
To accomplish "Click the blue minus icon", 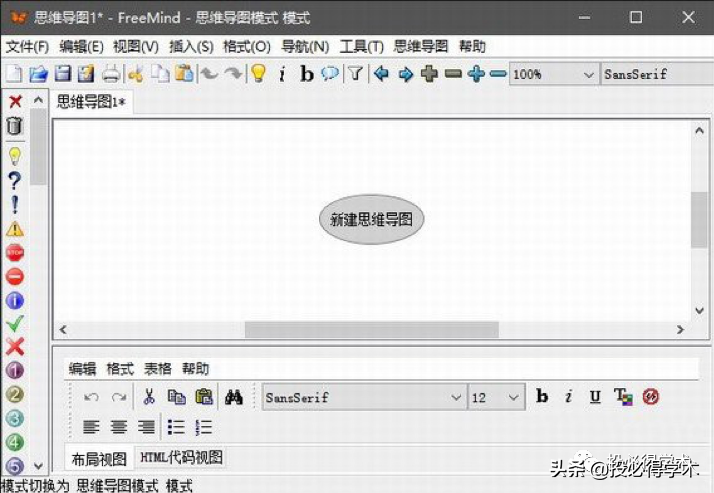I will coord(498,73).
